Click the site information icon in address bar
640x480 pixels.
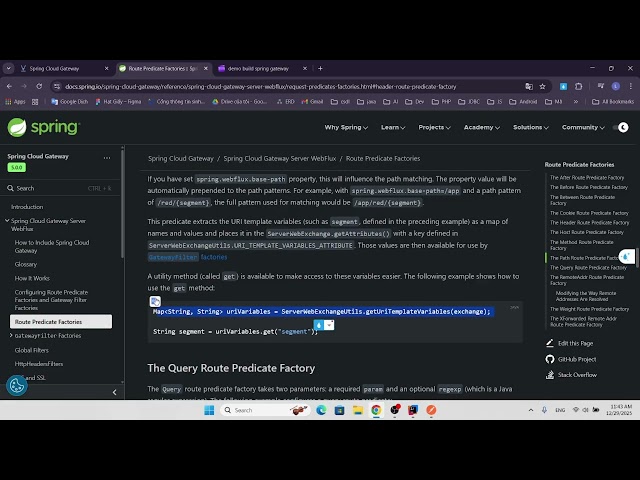57,86
